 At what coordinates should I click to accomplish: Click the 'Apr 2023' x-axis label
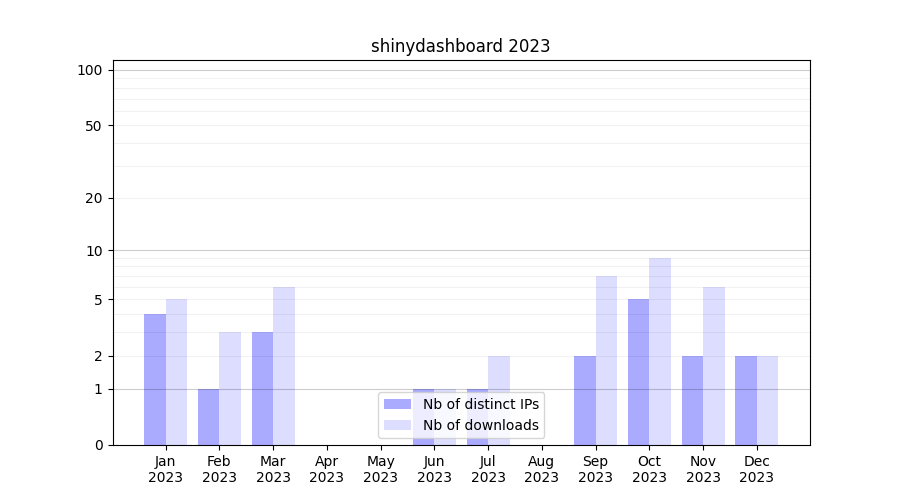click(327, 469)
